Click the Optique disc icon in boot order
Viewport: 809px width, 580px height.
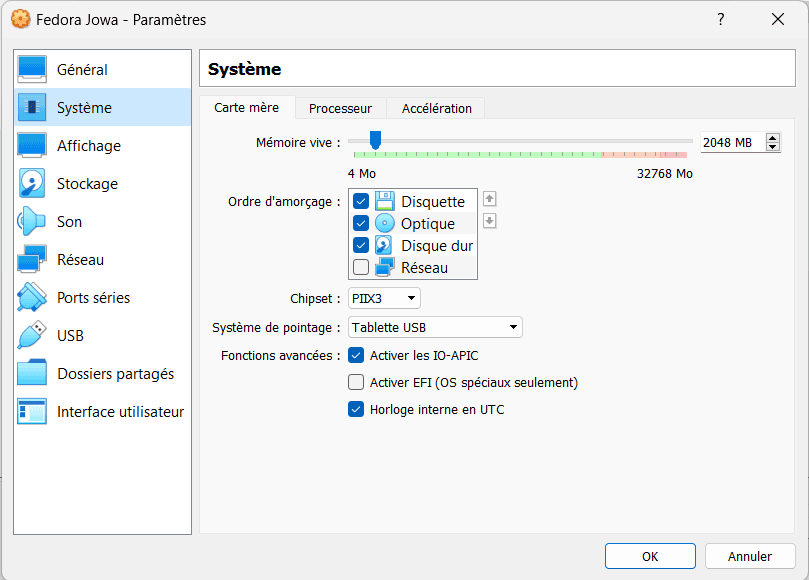(x=384, y=223)
